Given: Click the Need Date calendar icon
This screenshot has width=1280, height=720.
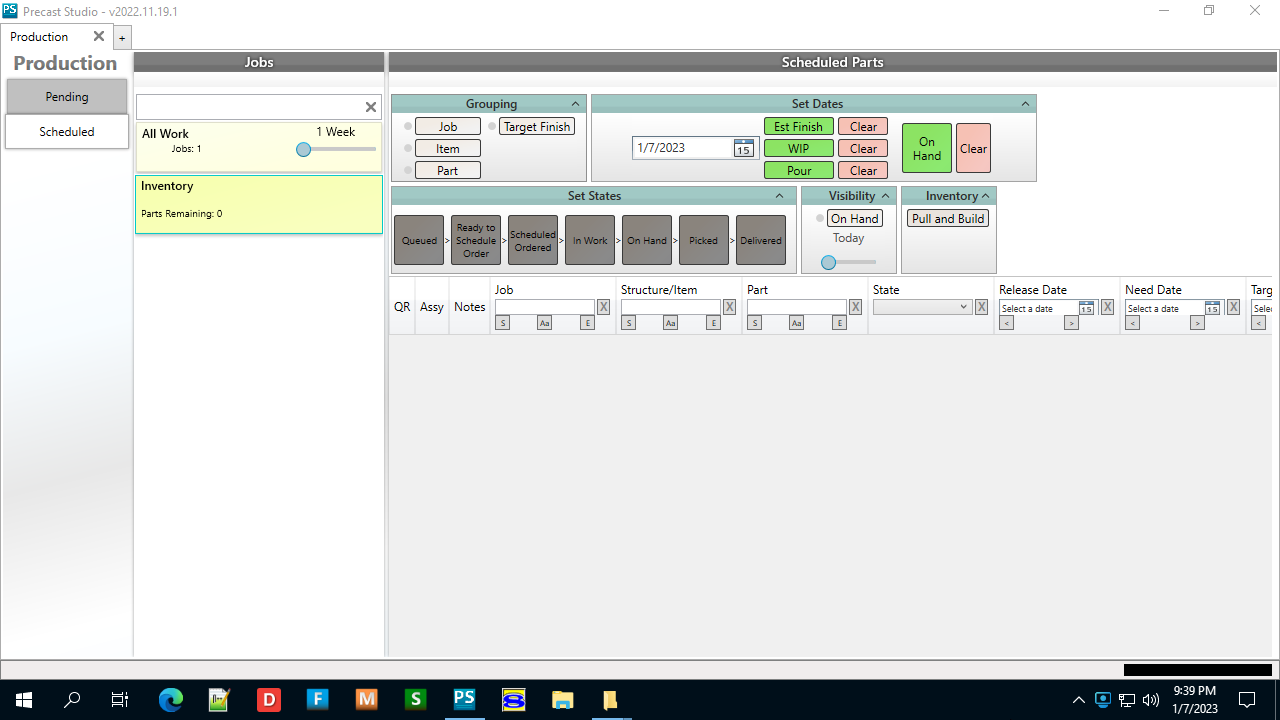Looking at the screenshot, I should (x=1212, y=308).
